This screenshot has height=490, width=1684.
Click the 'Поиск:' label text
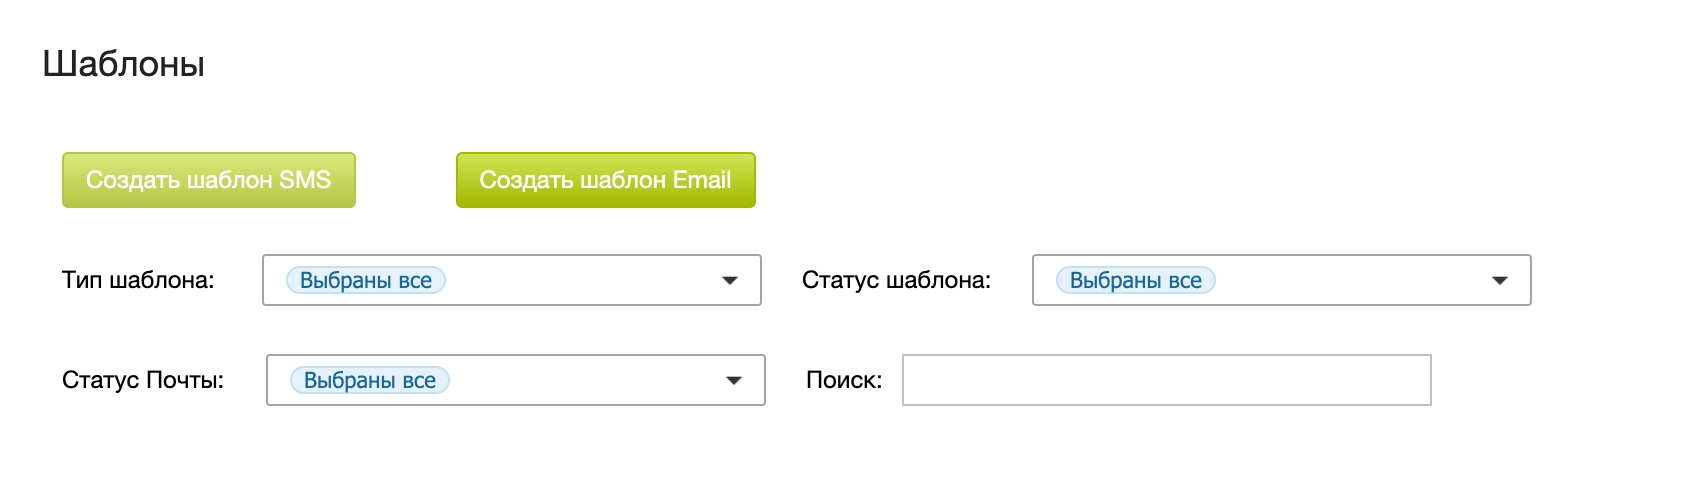(844, 380)
